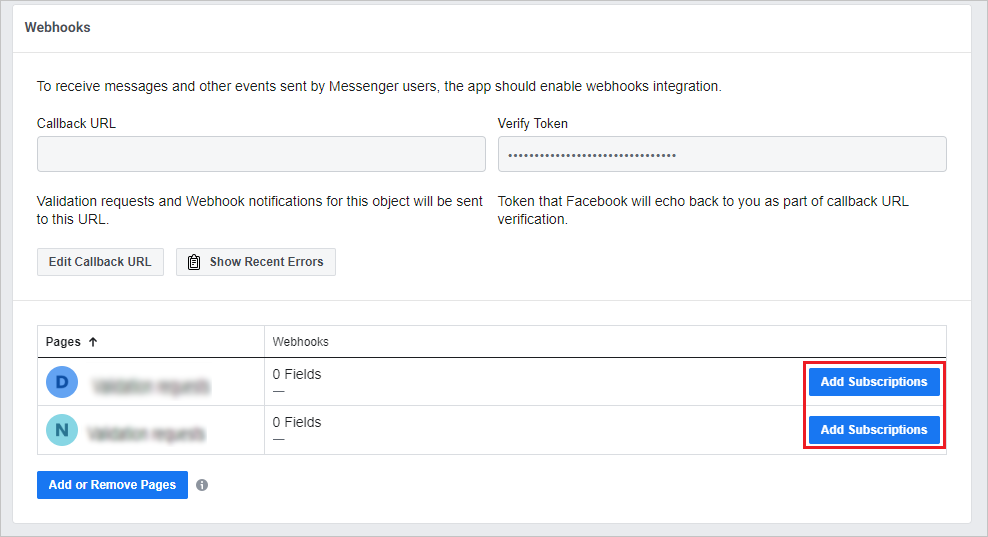Click "0 Fields" in the D page row
988x537 pixels.
click(x=297, y=375)
